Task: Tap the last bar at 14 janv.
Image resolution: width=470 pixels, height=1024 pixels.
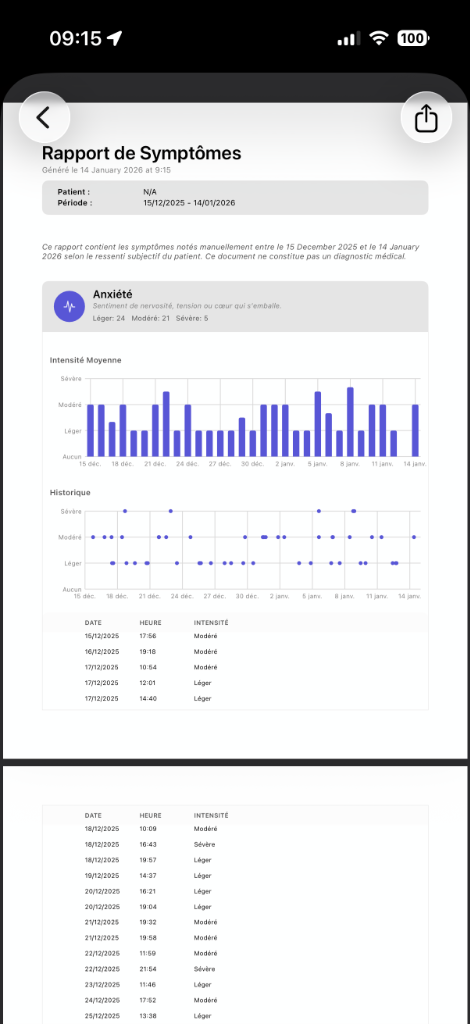Action: 415,430
